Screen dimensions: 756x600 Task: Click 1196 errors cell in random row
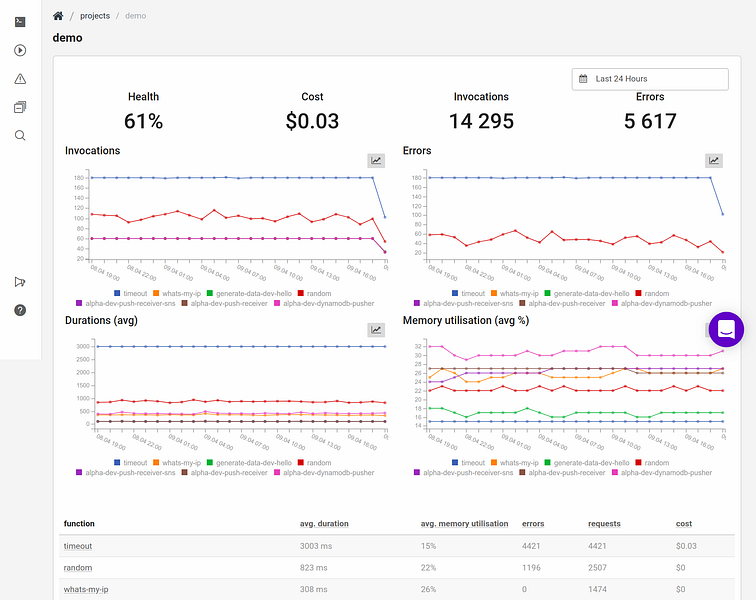point(531,568)
